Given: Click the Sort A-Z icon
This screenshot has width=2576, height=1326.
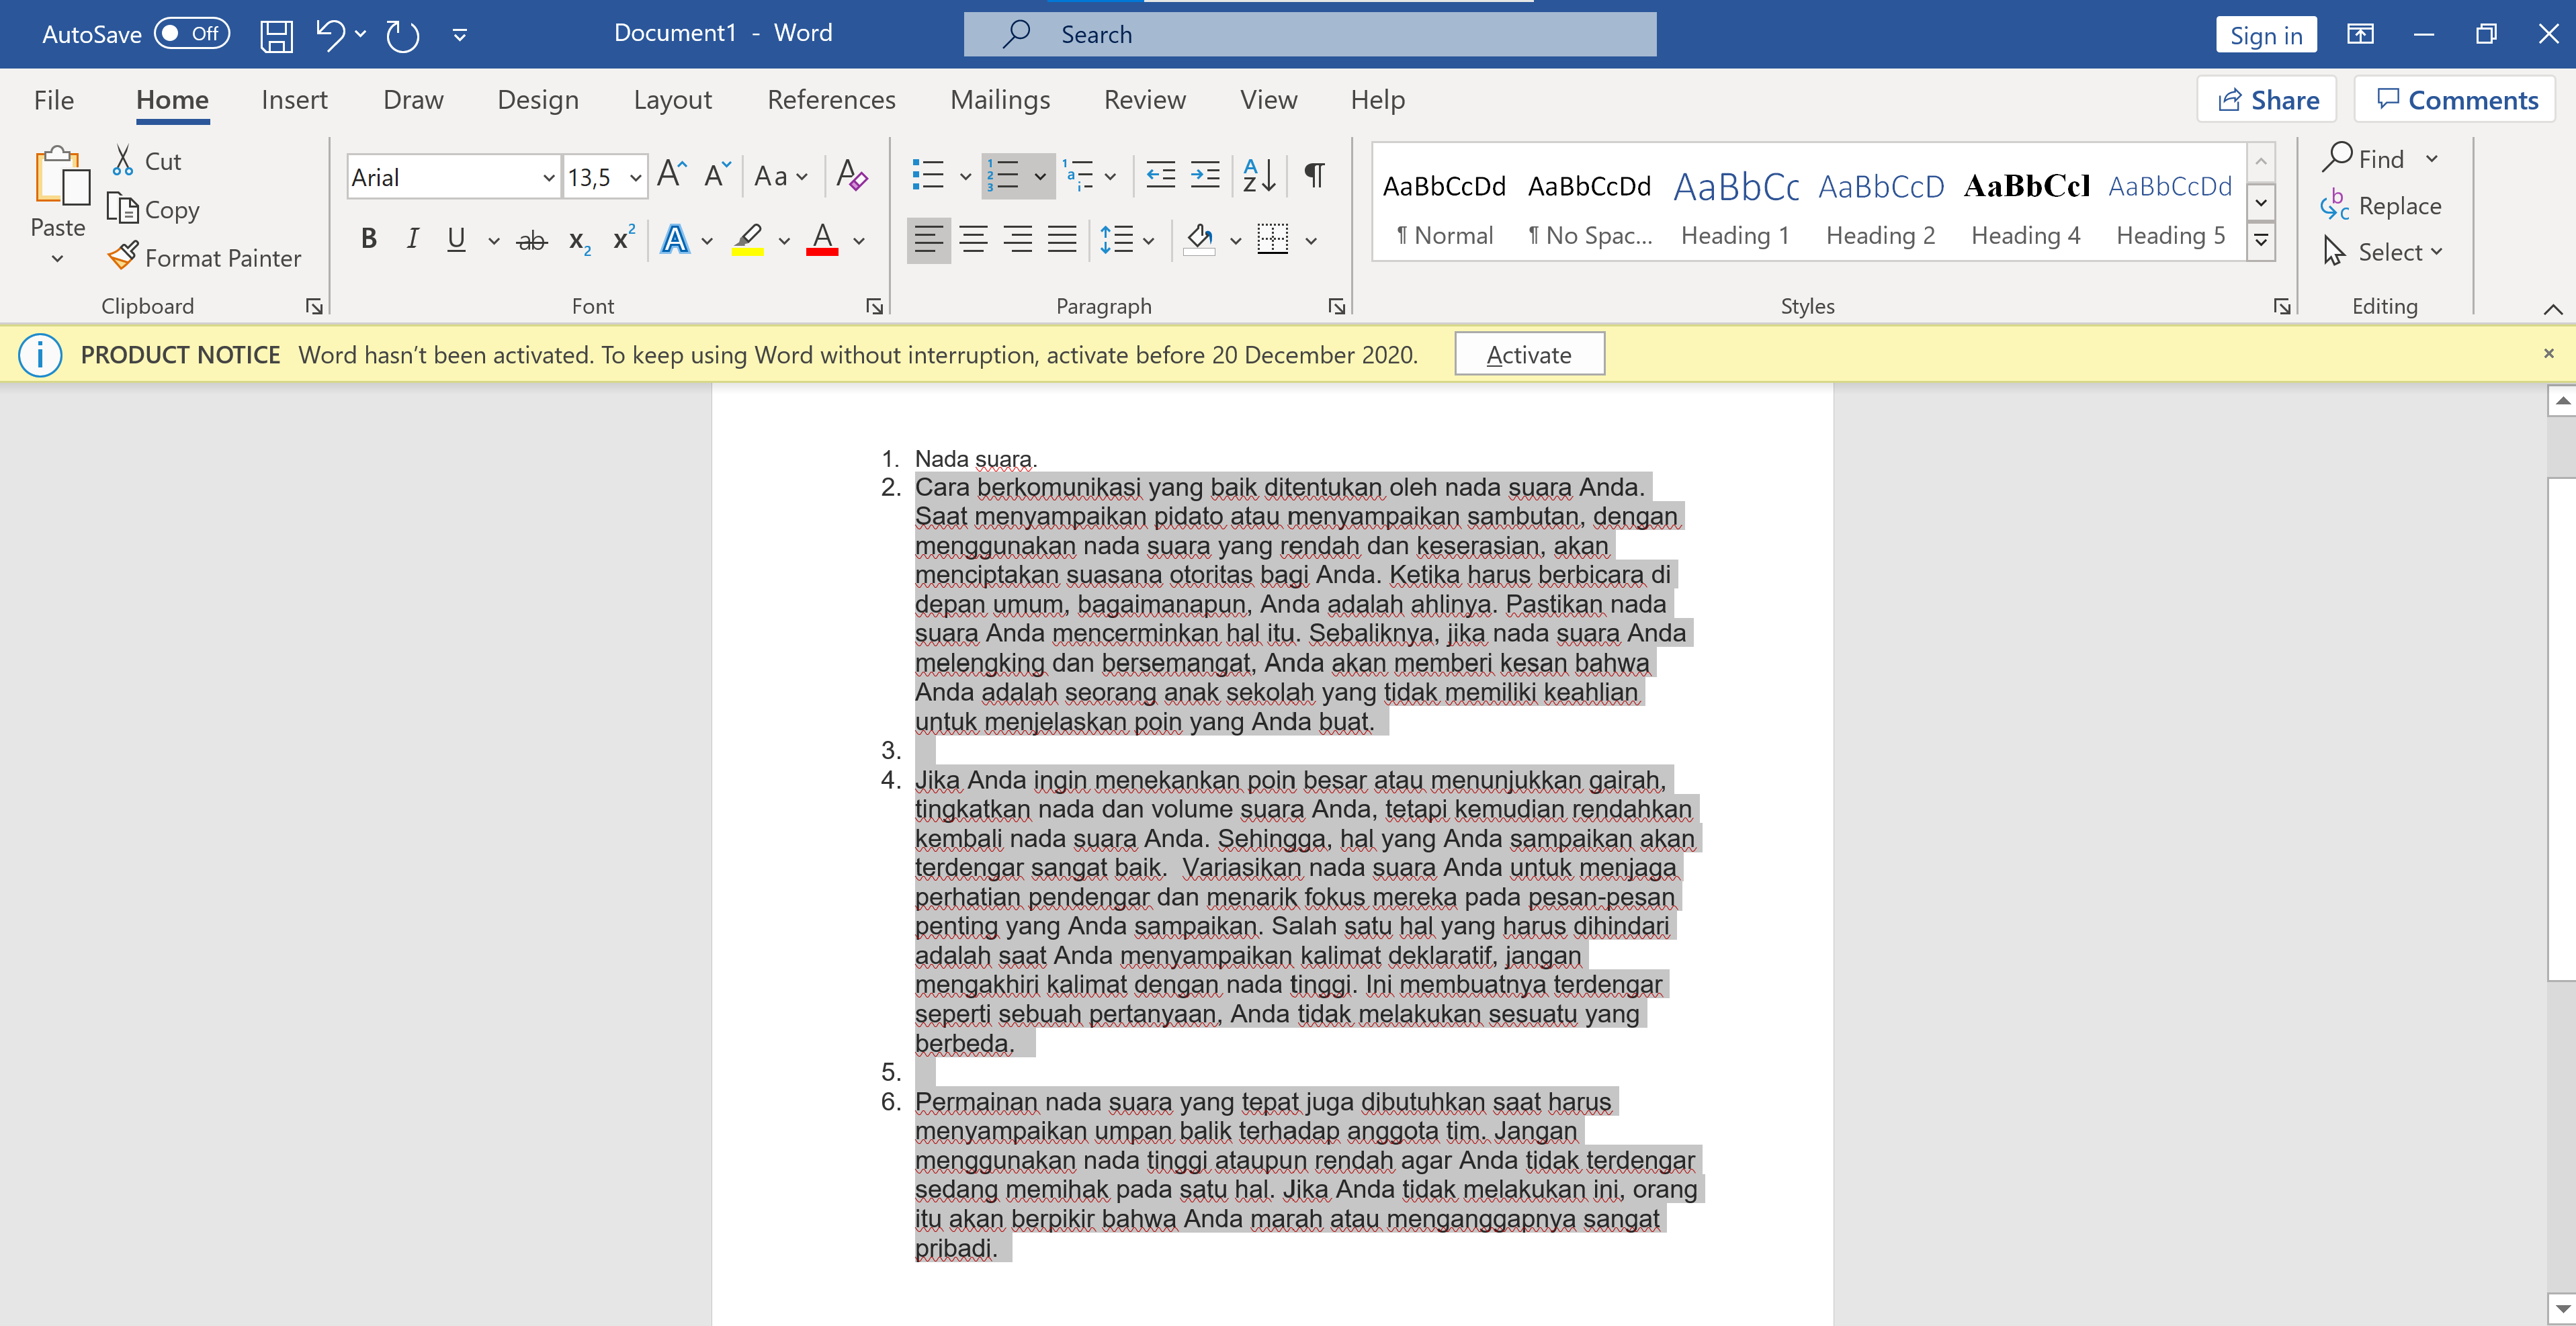Looking at the screenshot, I should pyautogui.click(x=1259, y=176).
